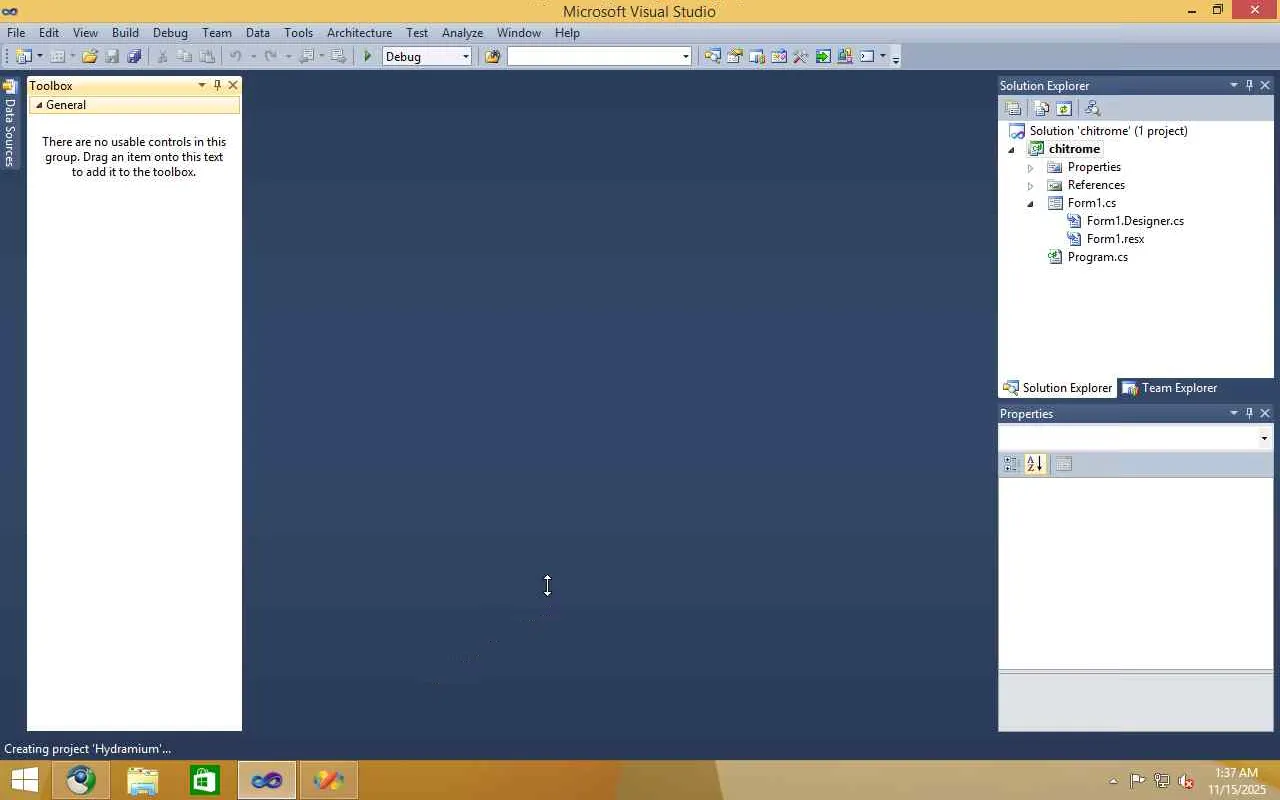Click the volume speaker tray icon

(1186, 781)
